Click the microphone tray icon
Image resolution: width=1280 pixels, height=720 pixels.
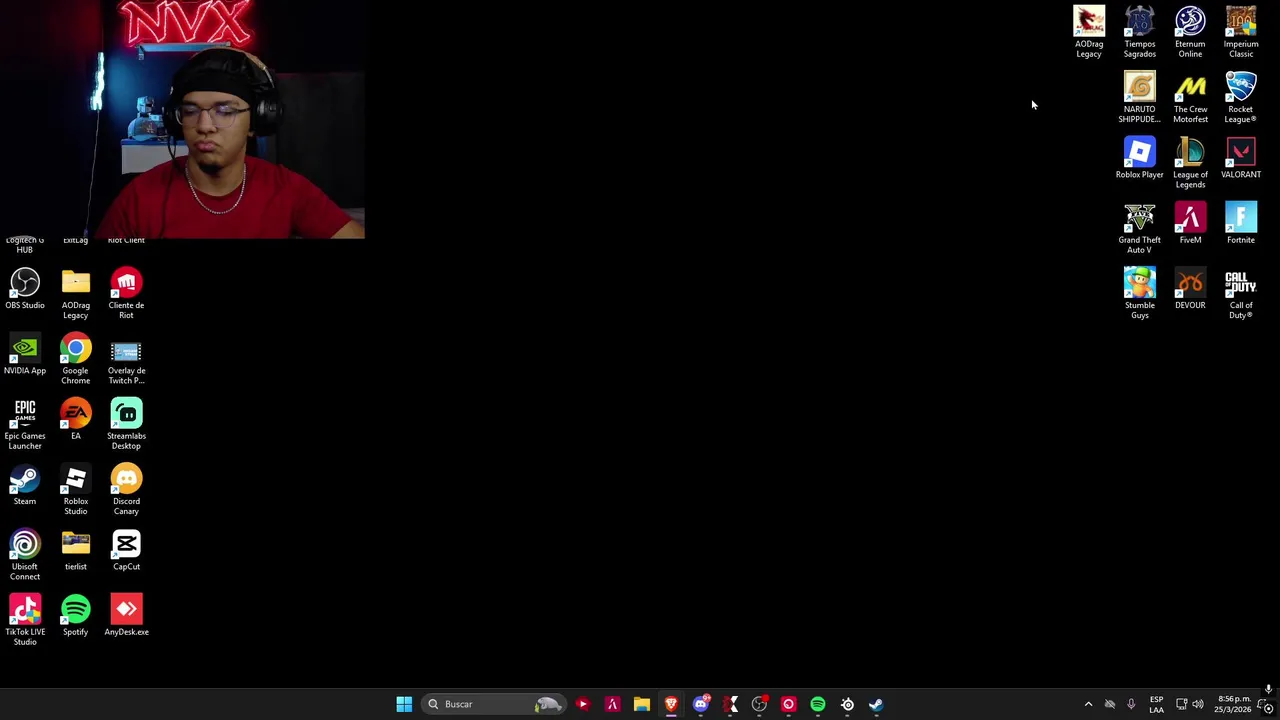point(1131,704)
